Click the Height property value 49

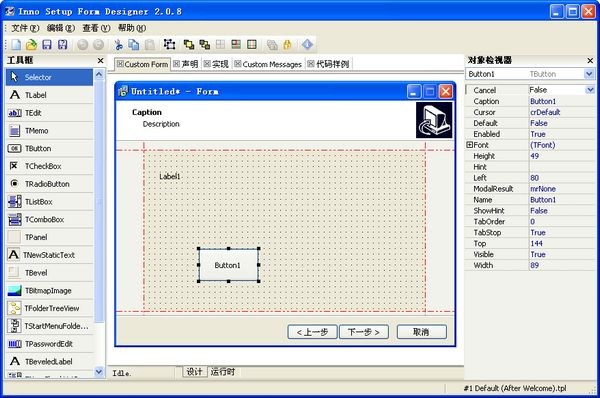click(x=562, y=156)
